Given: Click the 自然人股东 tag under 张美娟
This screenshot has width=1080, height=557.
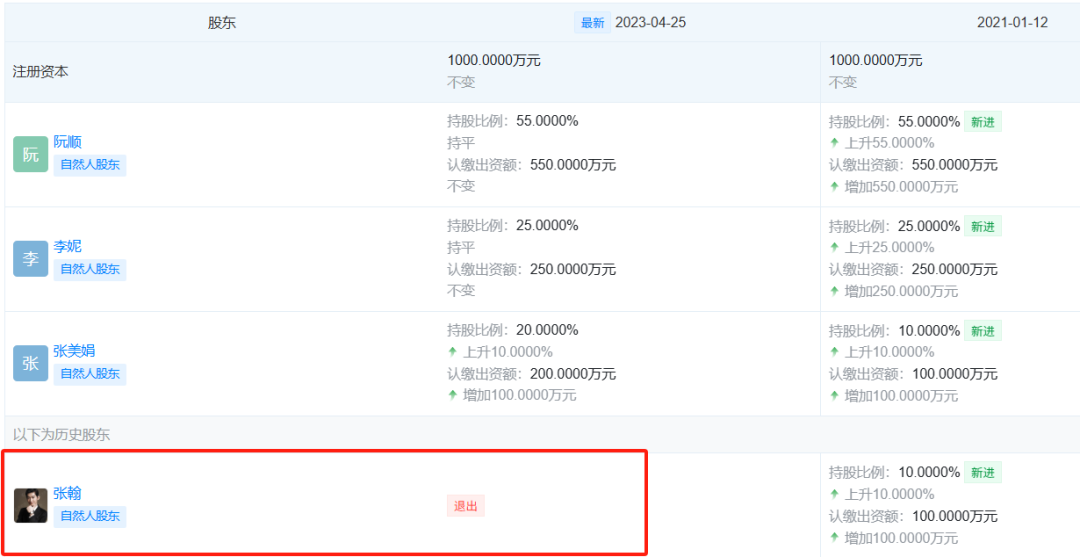Looking at the screenshot, I should (x=90, y=374).
